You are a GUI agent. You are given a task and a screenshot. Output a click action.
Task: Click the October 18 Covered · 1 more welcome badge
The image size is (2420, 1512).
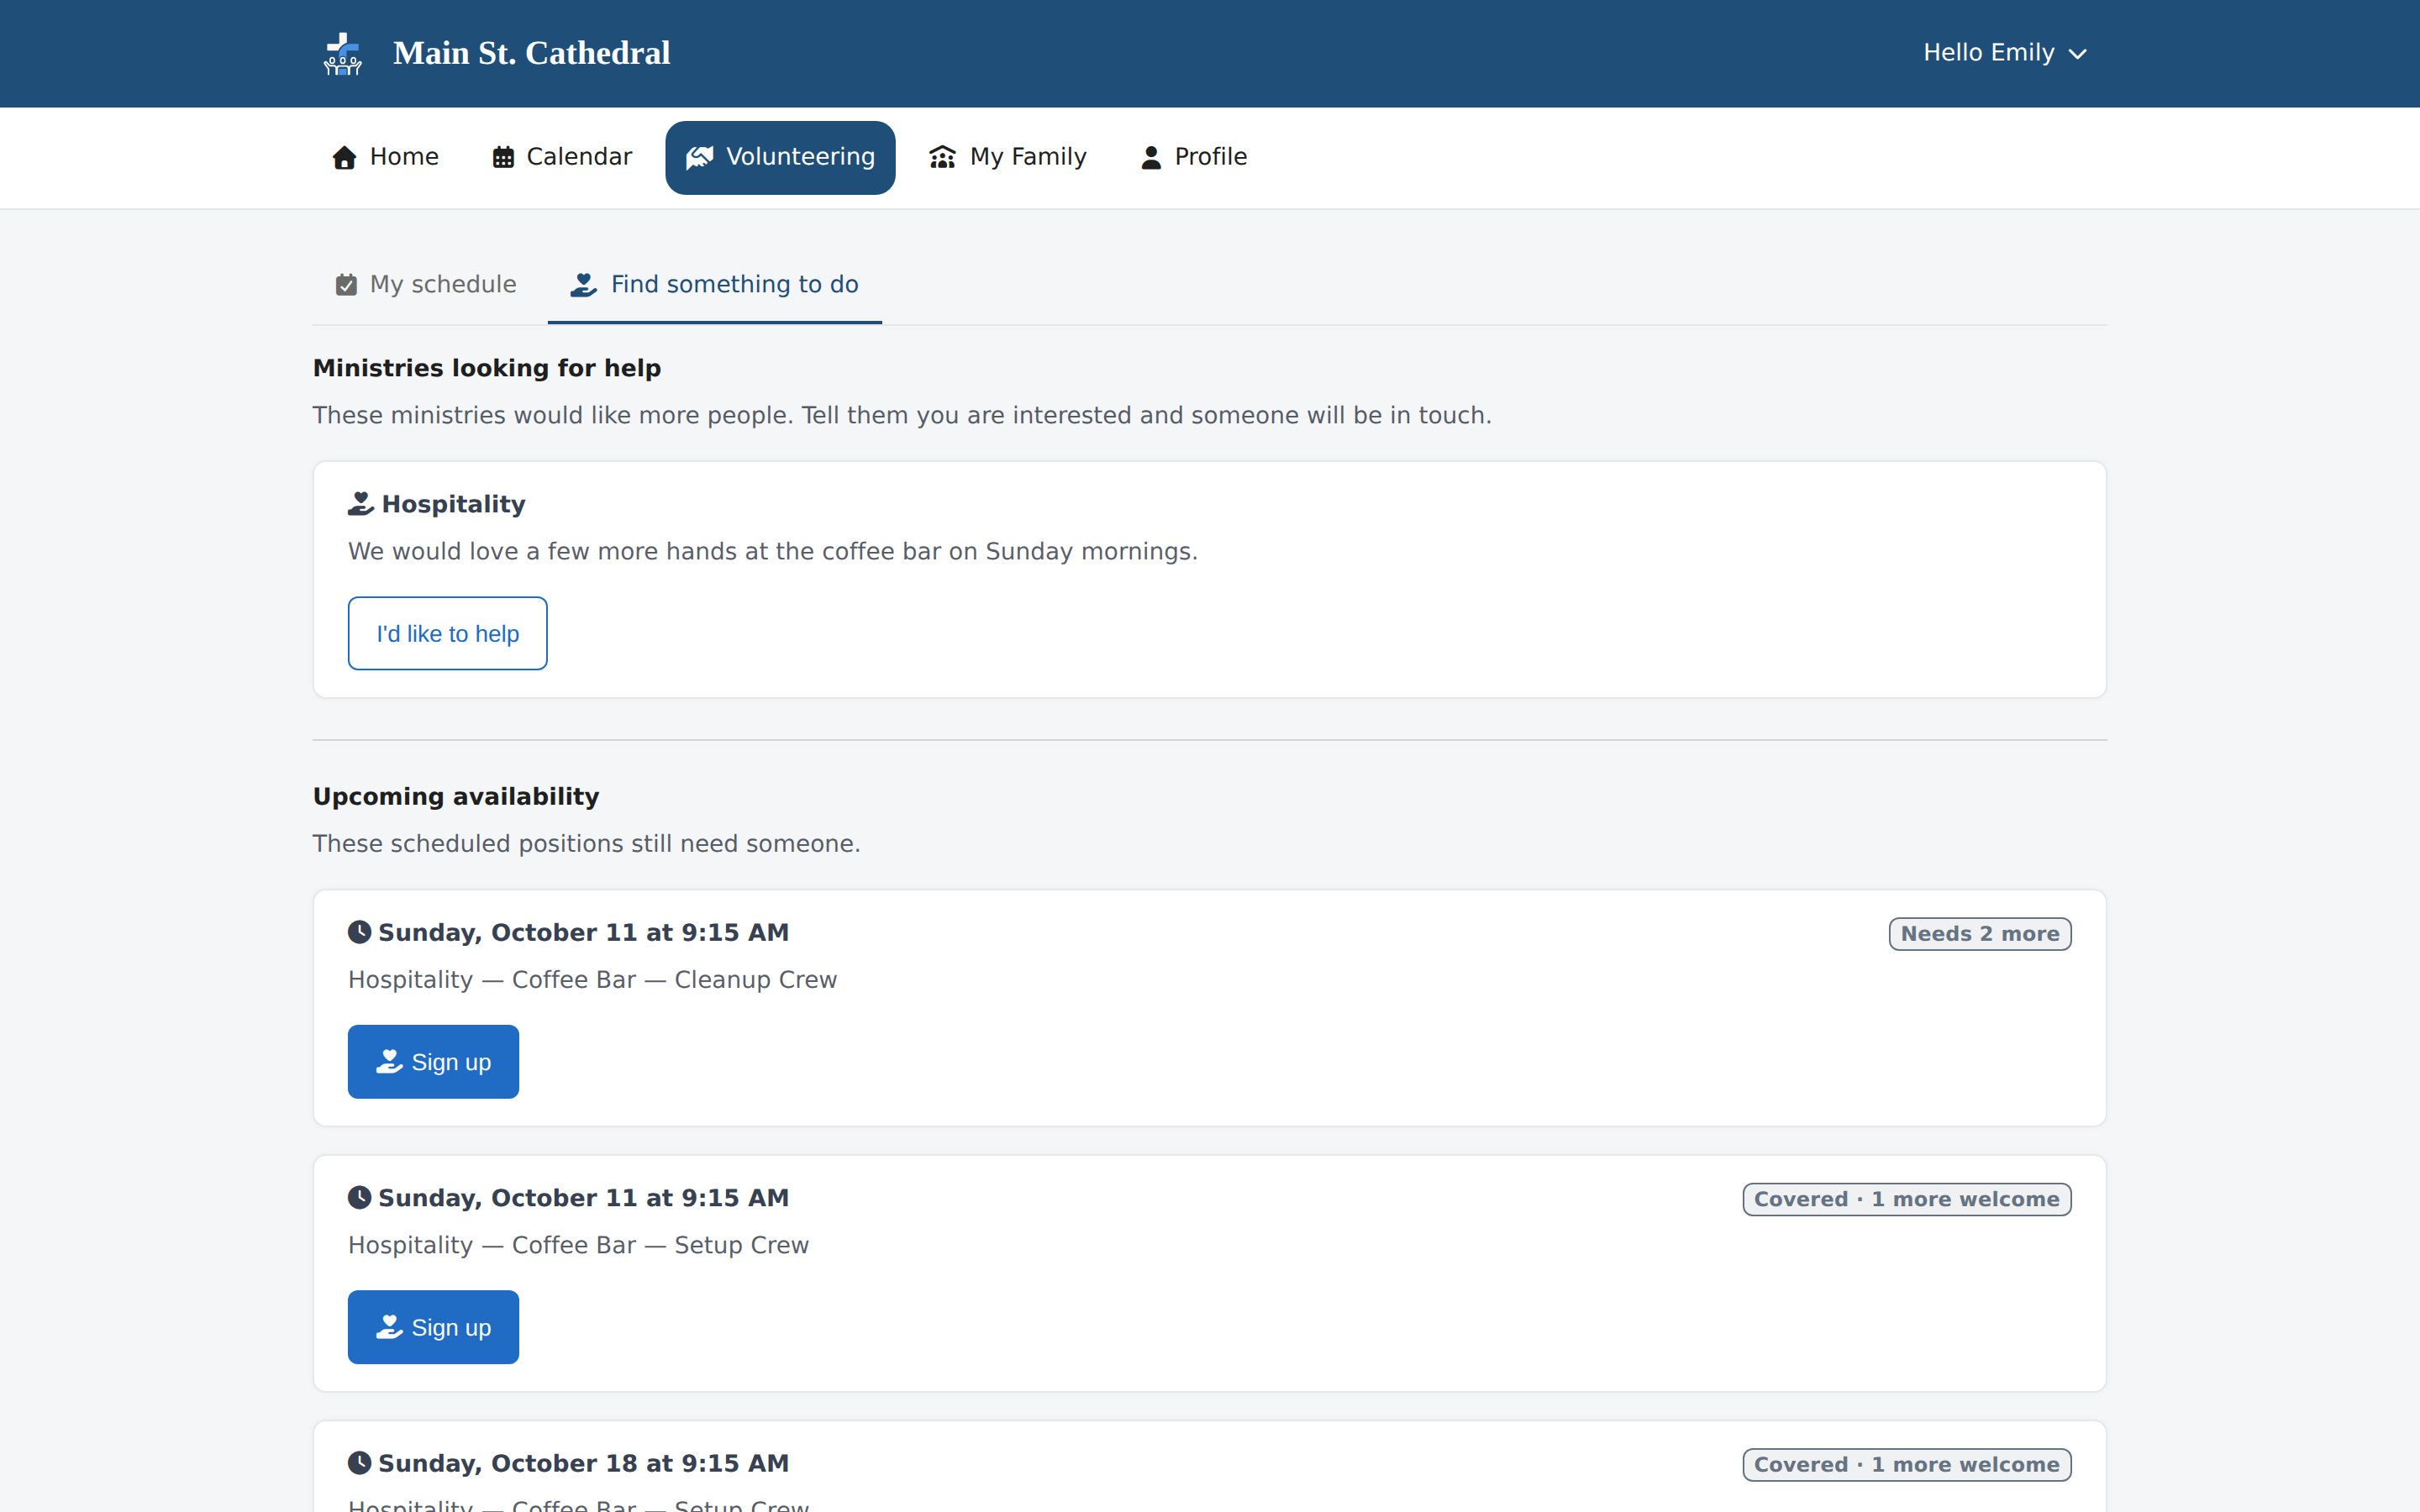click(x=1906, y=1464)
